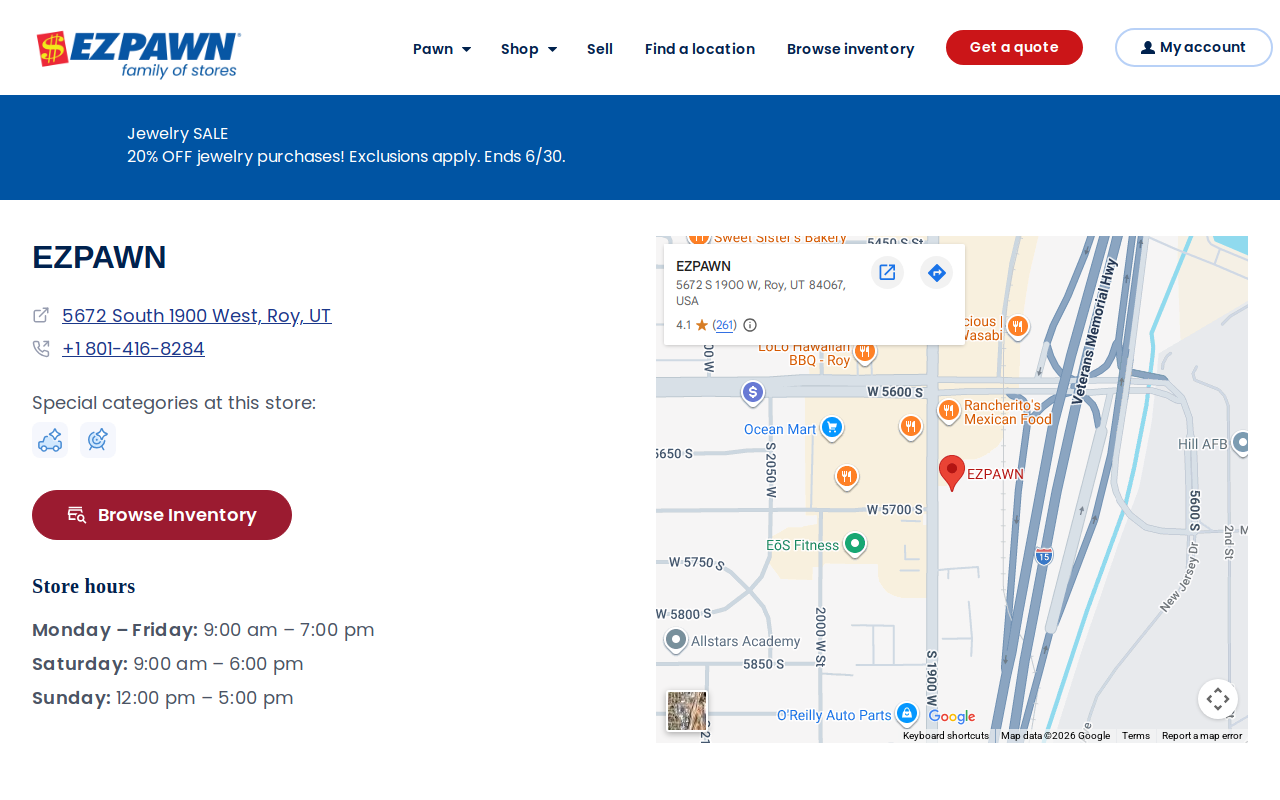Select the target special category icon

click(98, 440)
